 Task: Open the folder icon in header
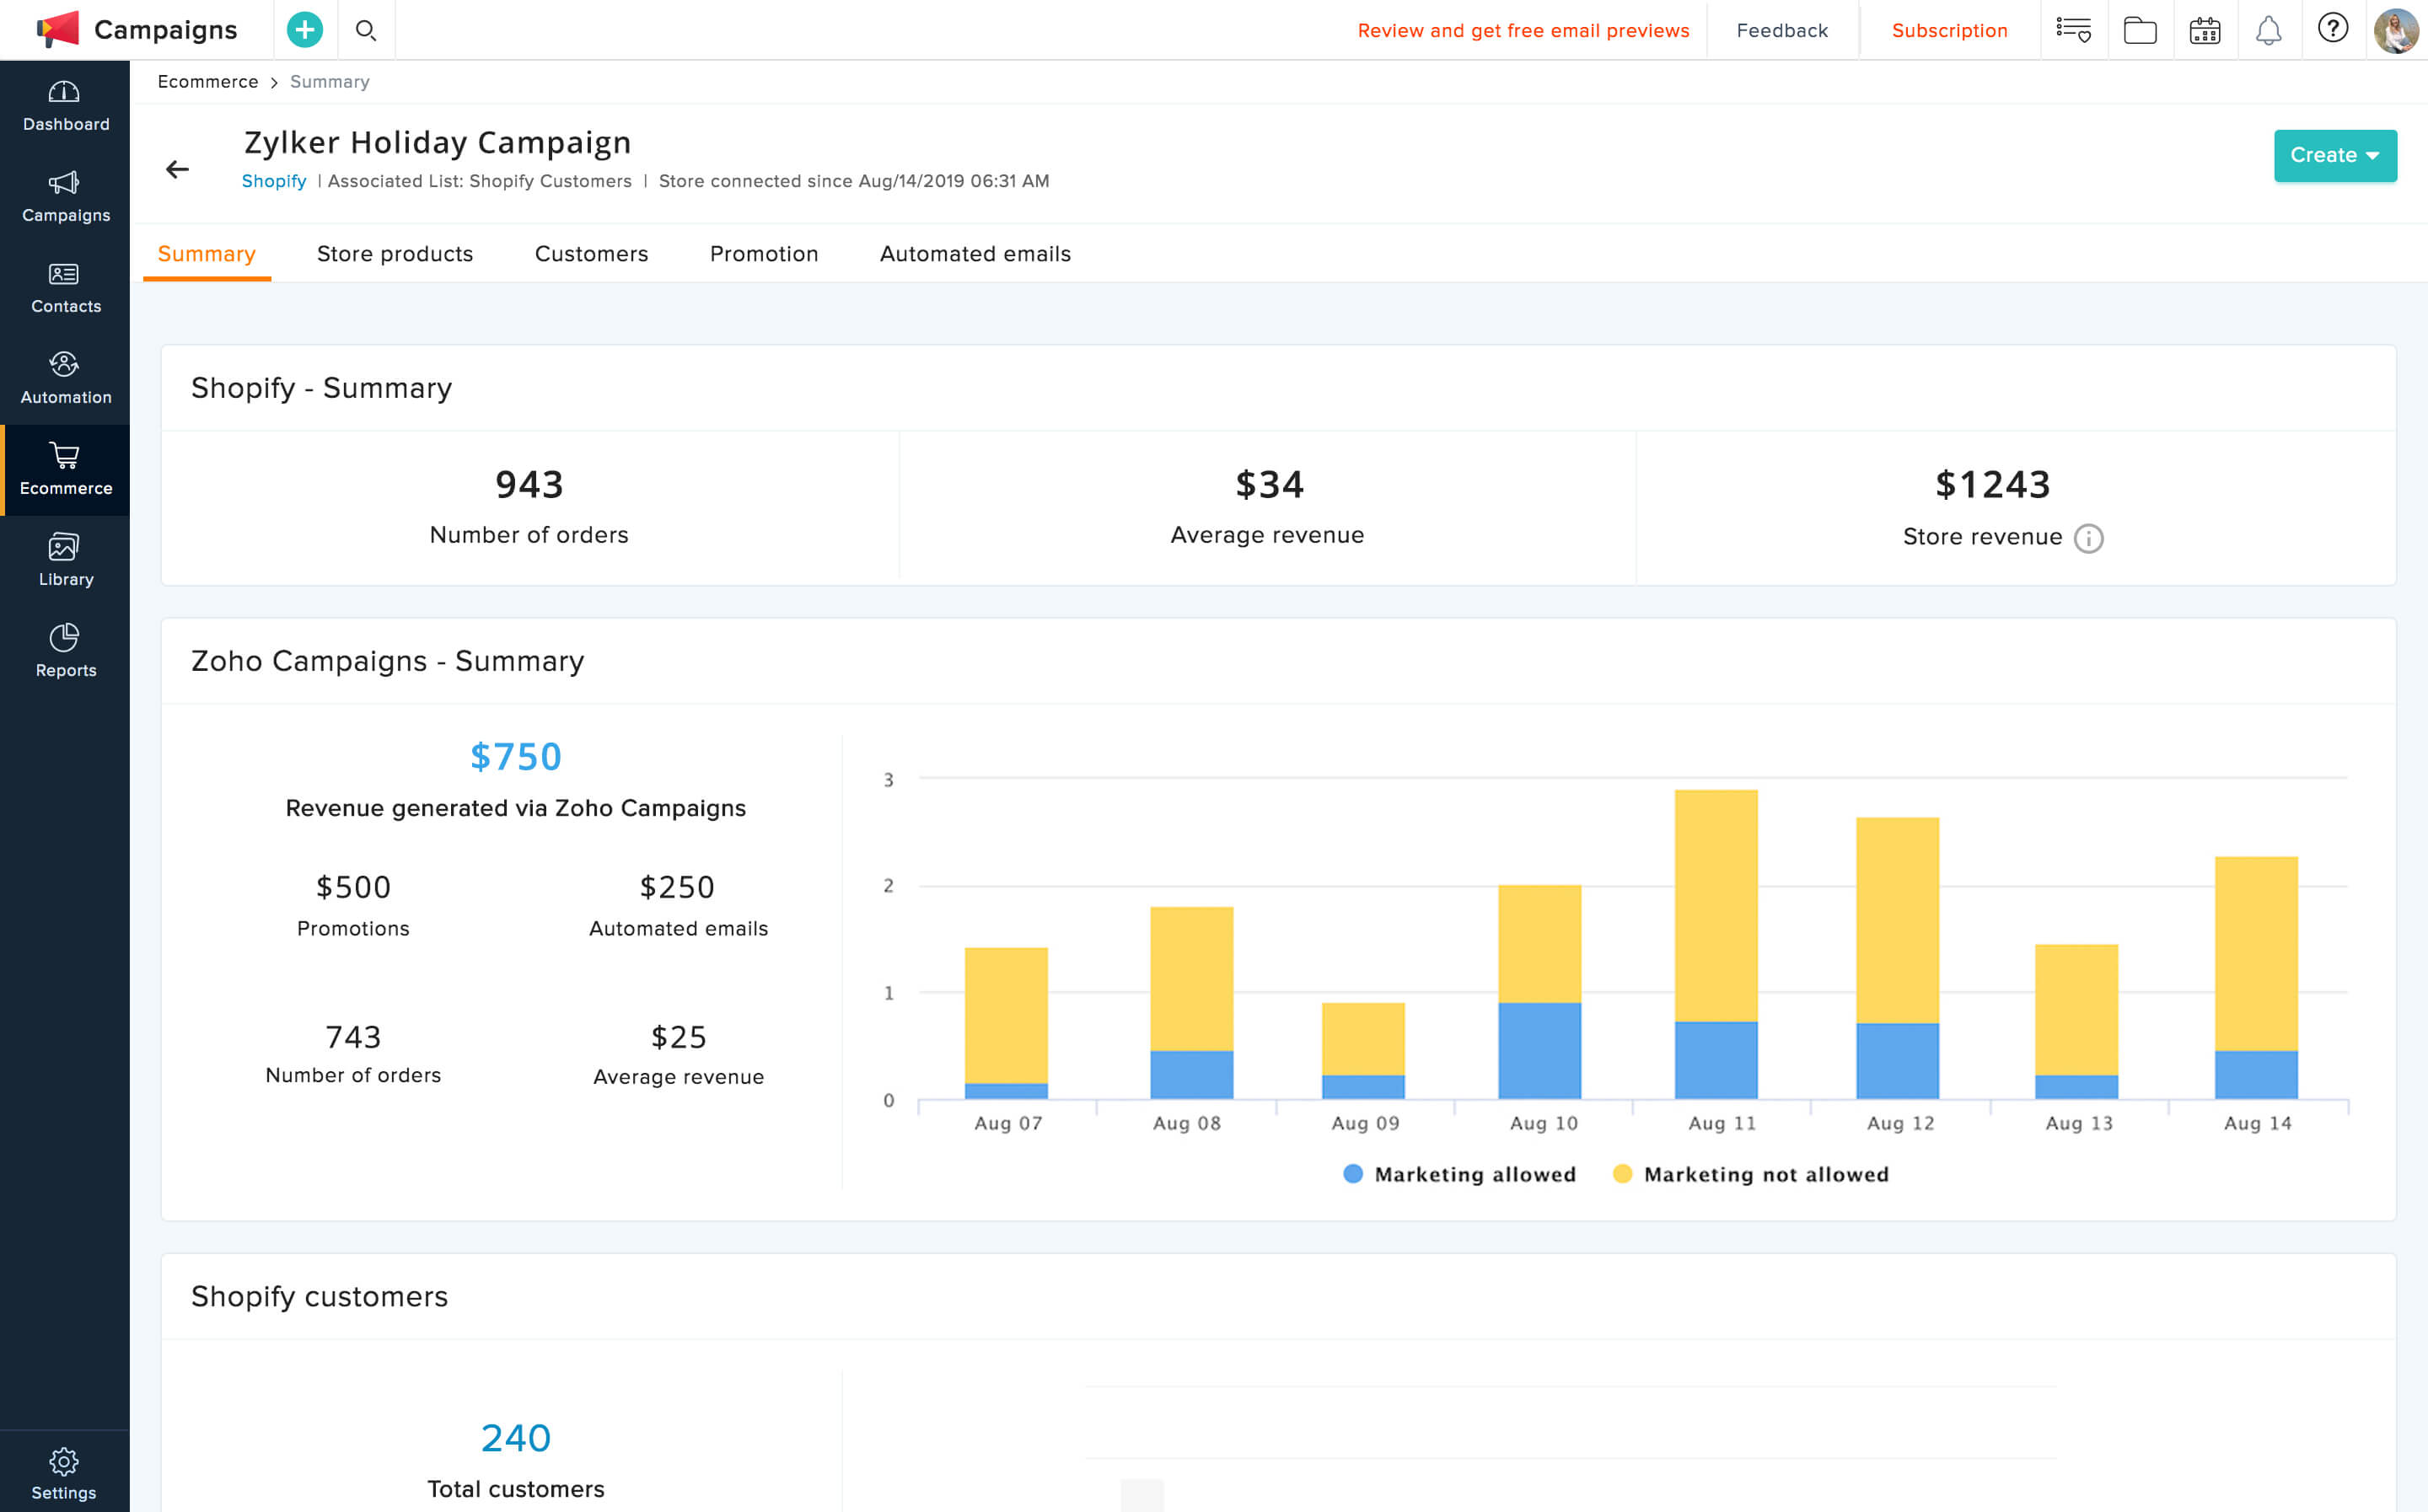pyautogui.click(x=2140, y=30)
